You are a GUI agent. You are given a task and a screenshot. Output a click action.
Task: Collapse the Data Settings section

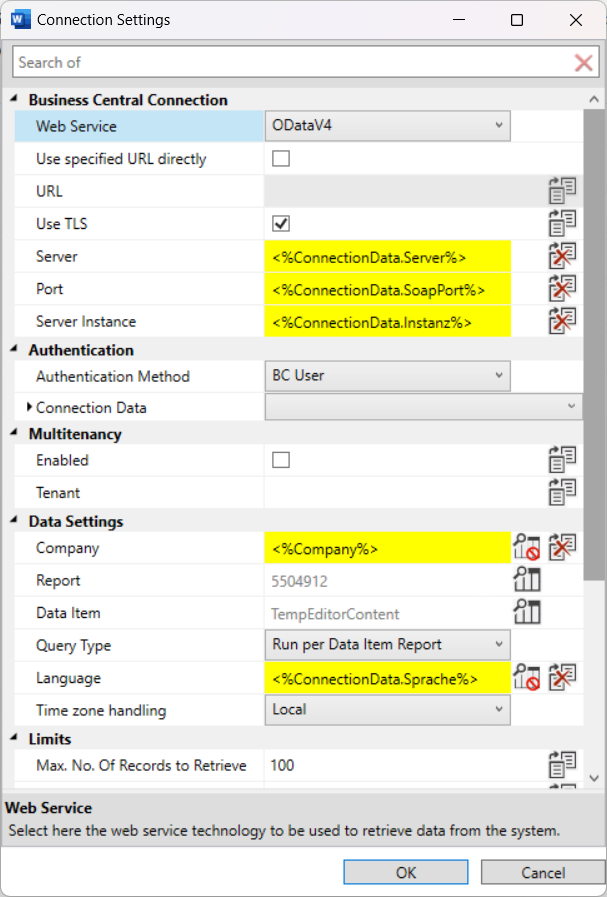point(14,521)
